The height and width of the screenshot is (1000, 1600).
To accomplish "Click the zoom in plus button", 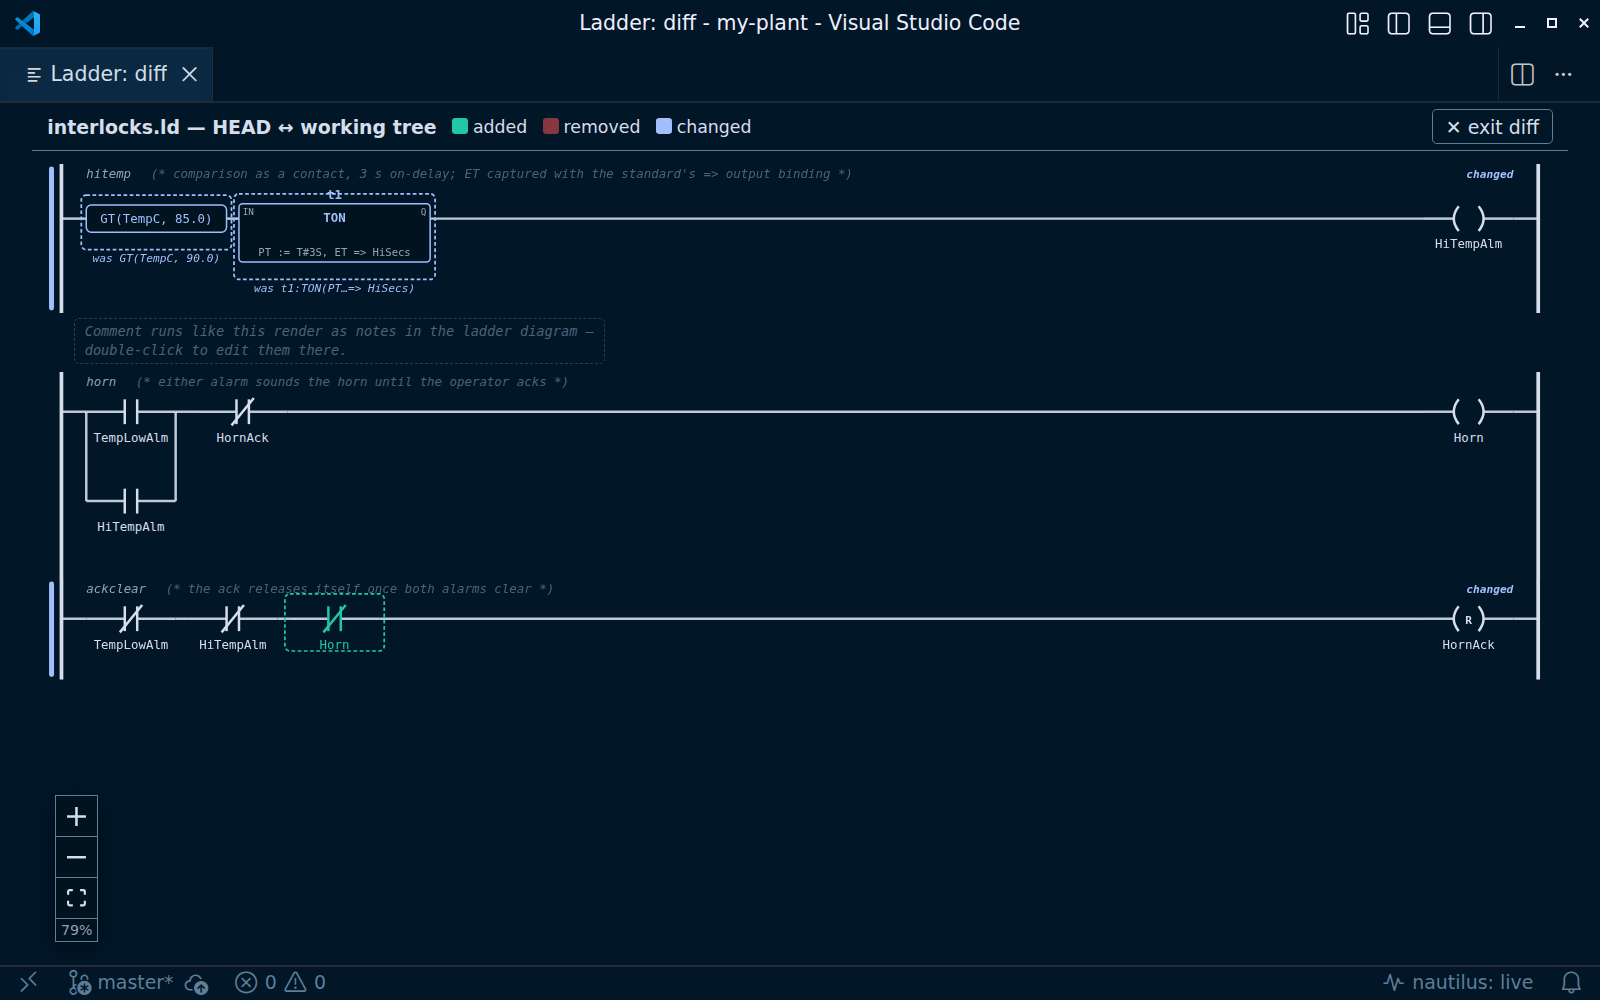I will [x=76, y=816].
